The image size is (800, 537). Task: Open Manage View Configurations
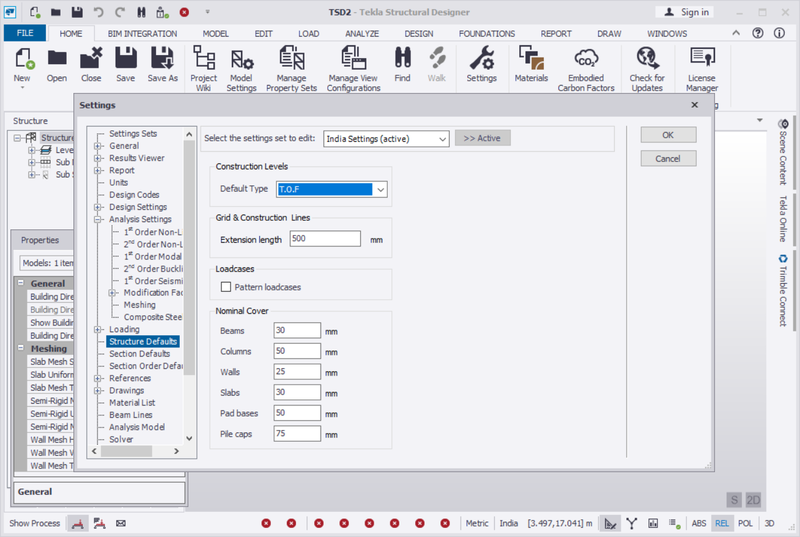click(354, 68)
